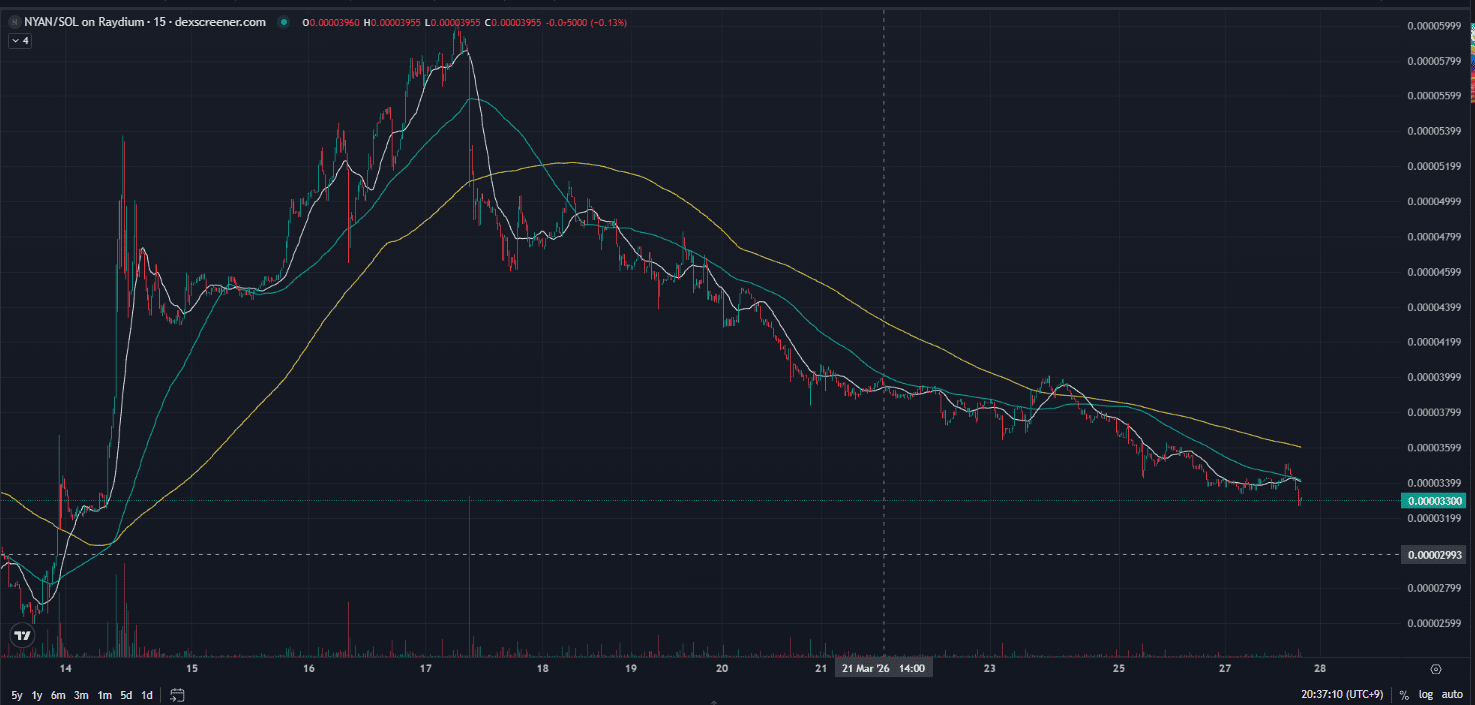The height and width of the screenshot is (705, 1475).
Task: Choose the 5d time range
Action: [x=126, y=694]
